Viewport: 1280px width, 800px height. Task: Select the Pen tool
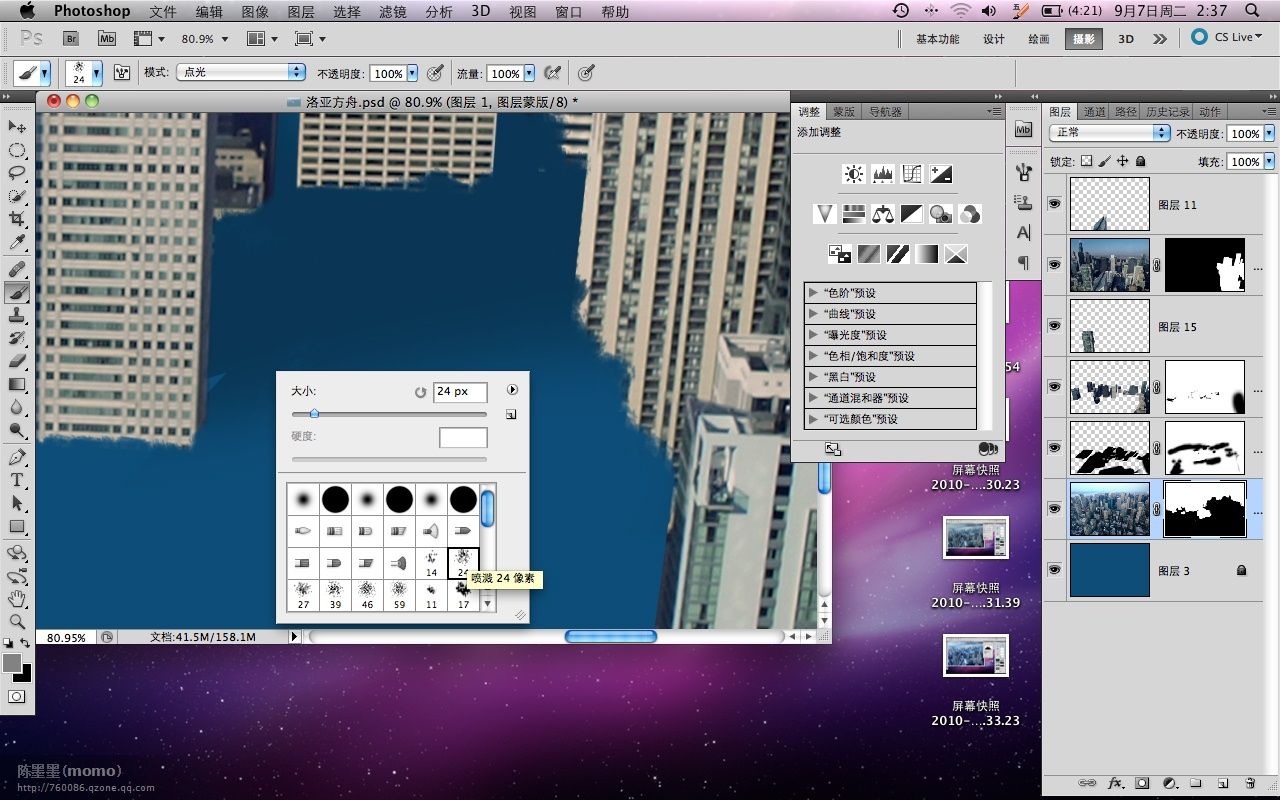[17, 457]
